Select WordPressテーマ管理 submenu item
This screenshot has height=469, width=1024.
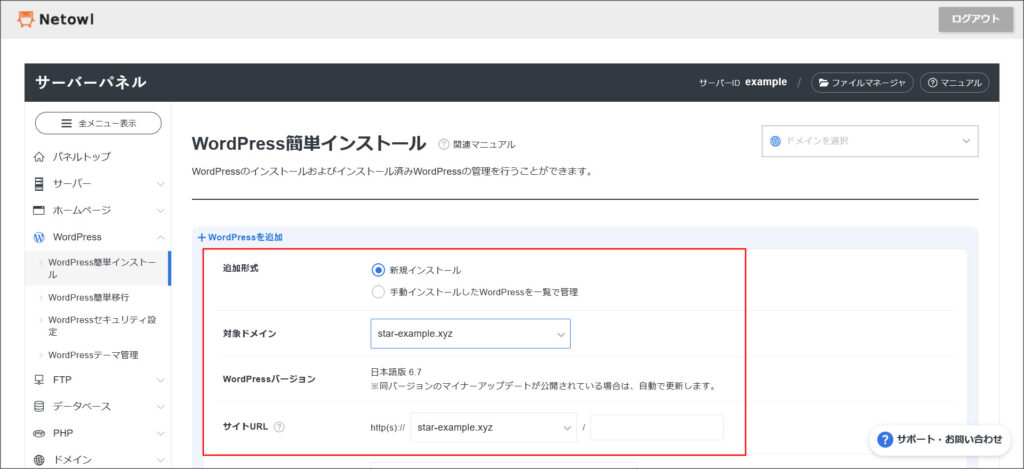(93, 355)
